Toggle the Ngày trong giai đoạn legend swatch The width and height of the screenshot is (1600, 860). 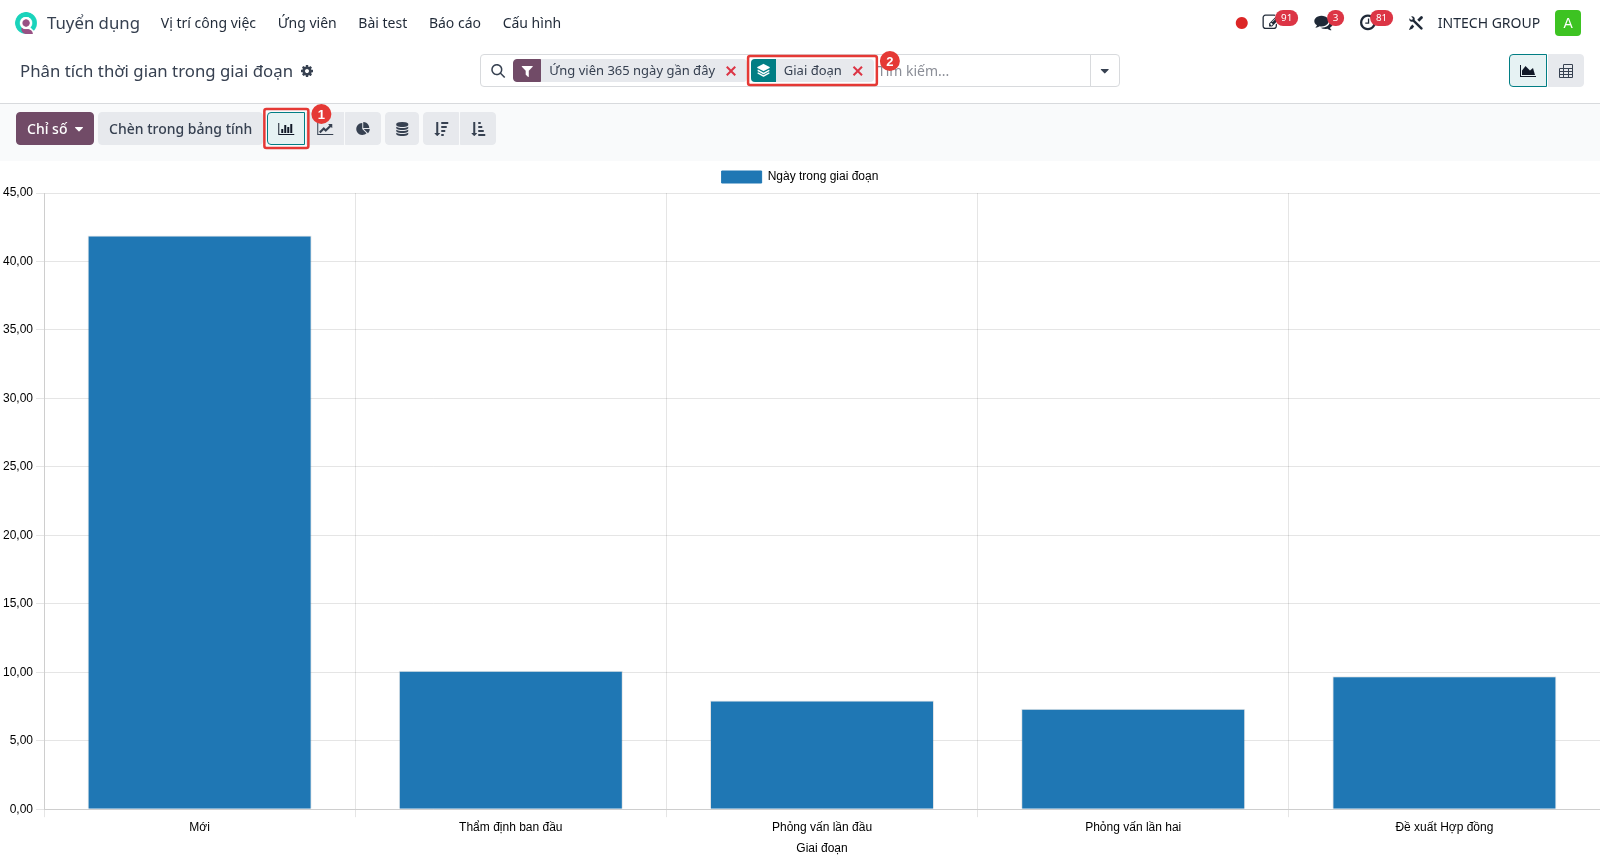741,177
